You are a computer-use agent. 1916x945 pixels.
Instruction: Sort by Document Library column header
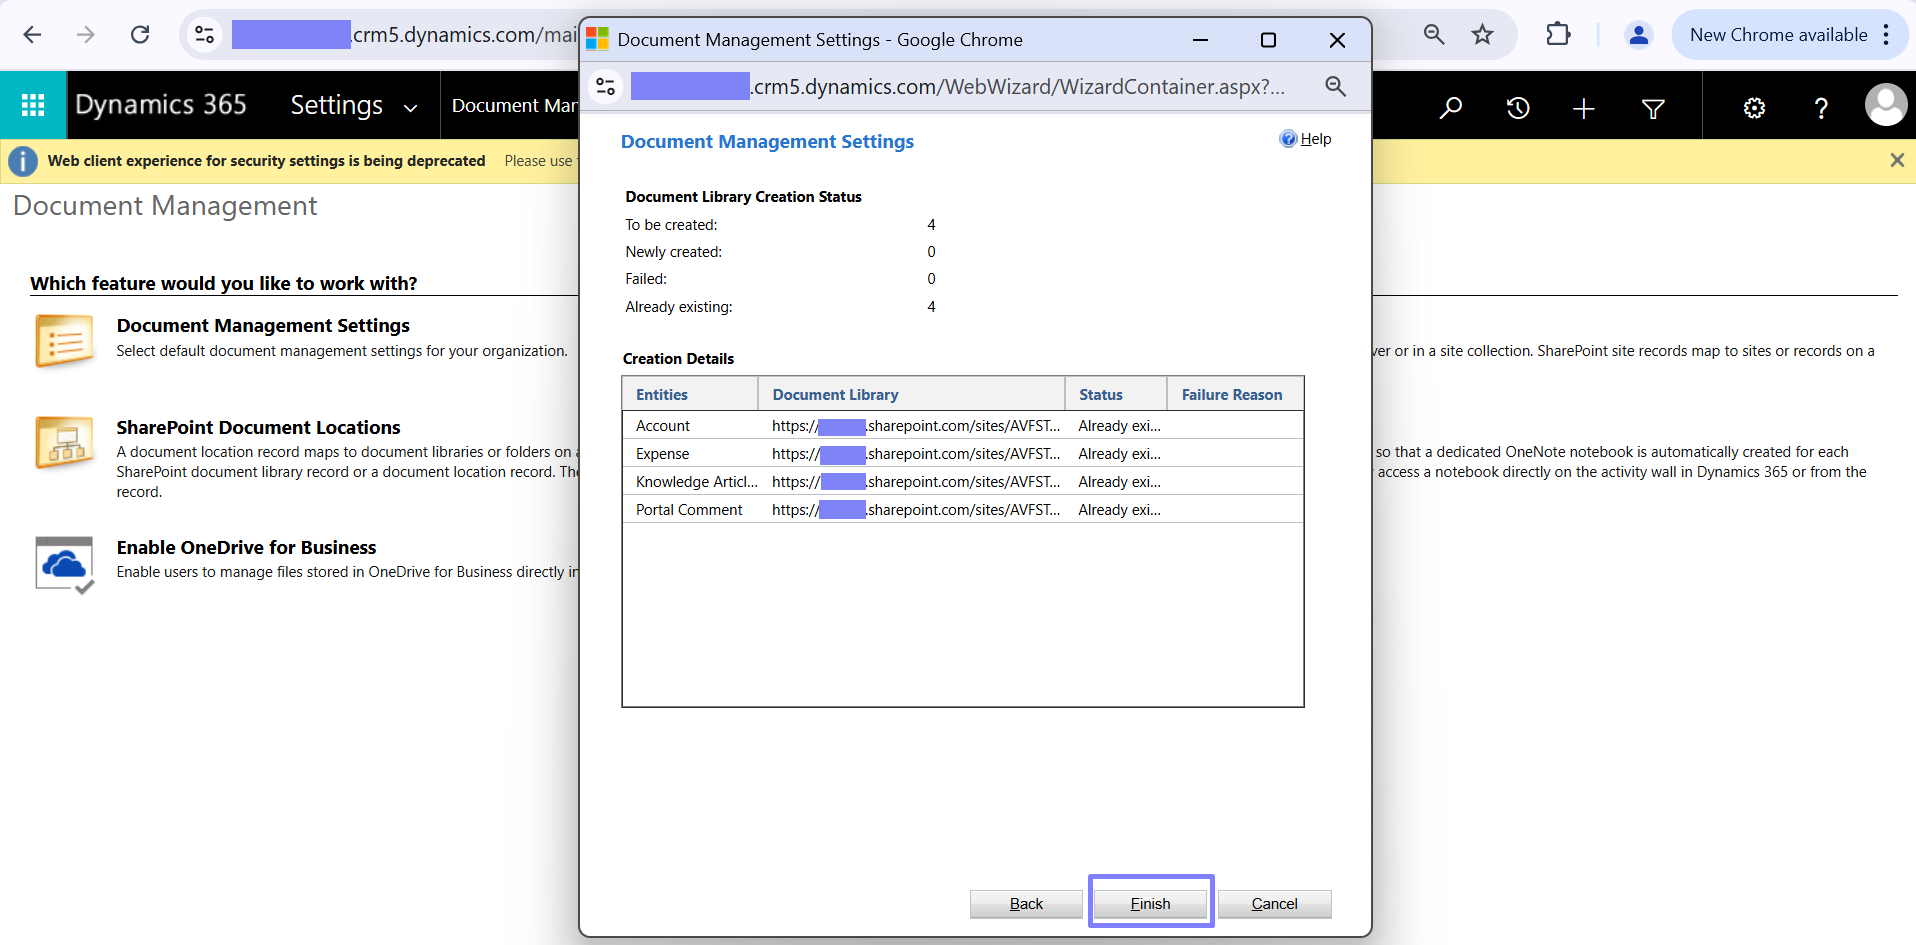coord(911,394)
